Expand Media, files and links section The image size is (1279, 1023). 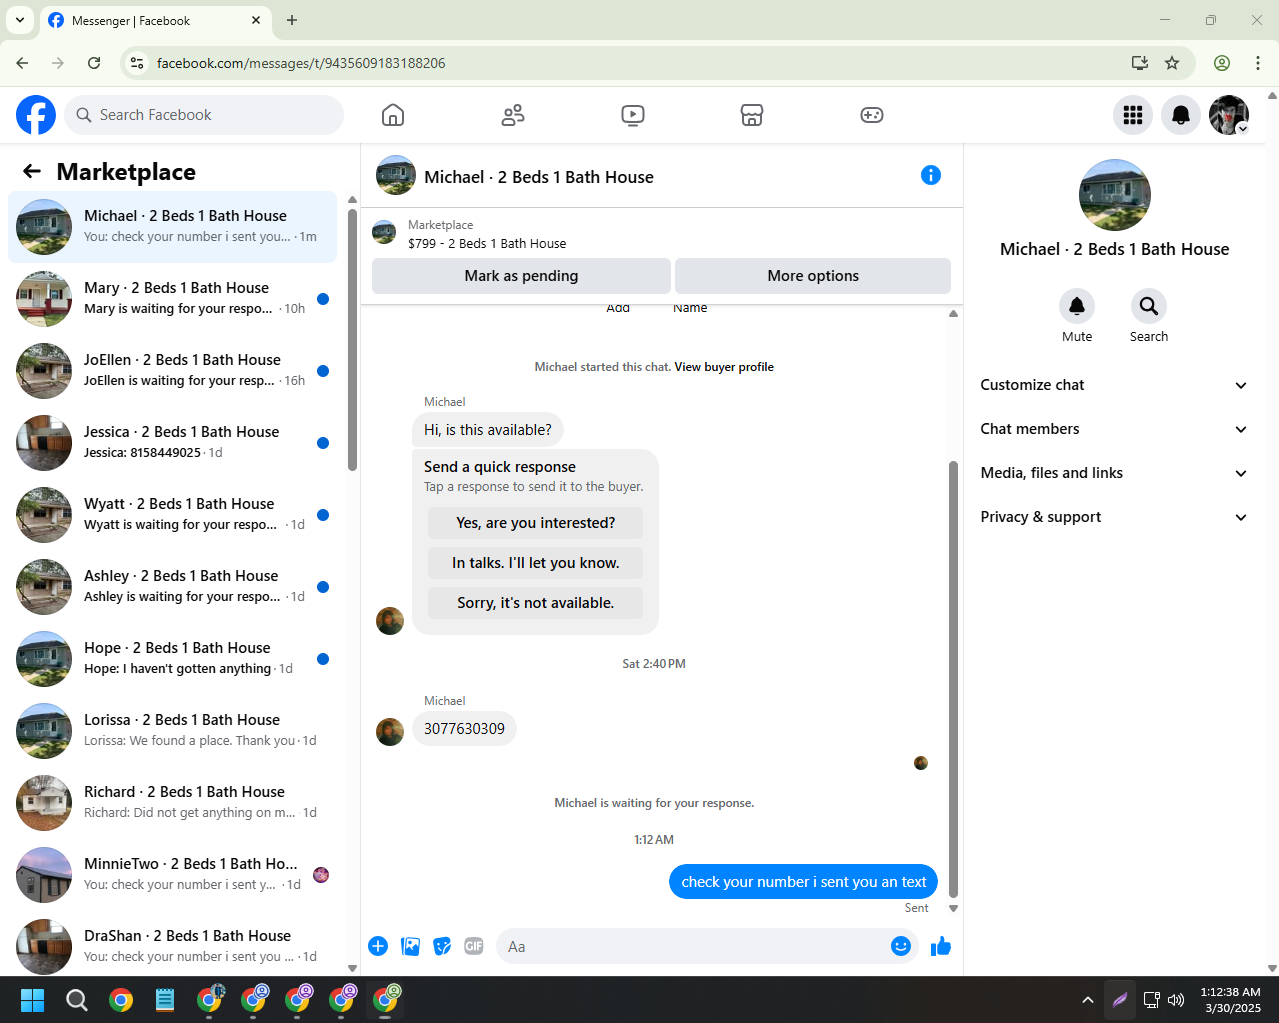(x=1114, y=473)
